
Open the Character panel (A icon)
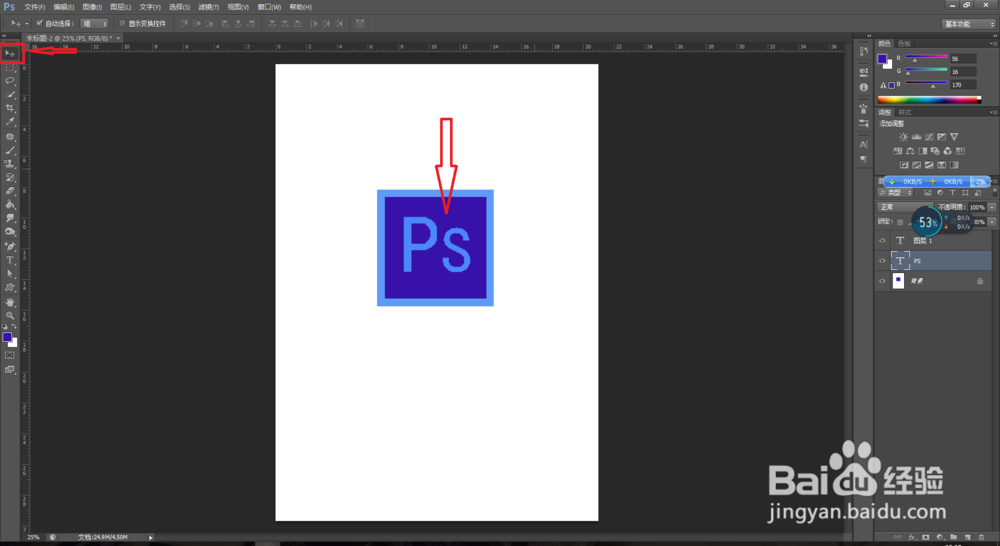[864, 144]
